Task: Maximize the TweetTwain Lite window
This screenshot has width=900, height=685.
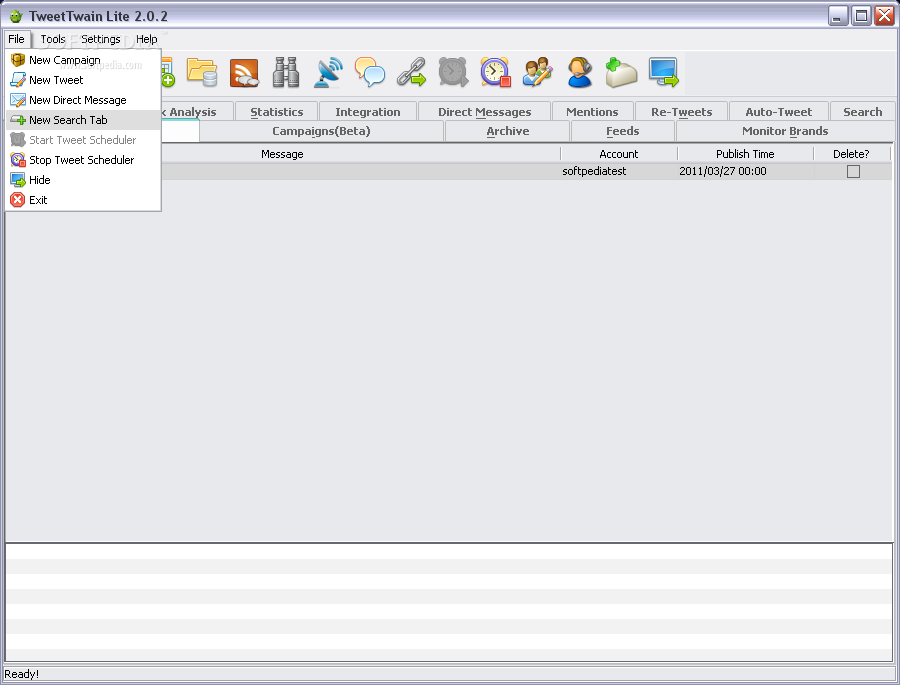Action: 861,16
